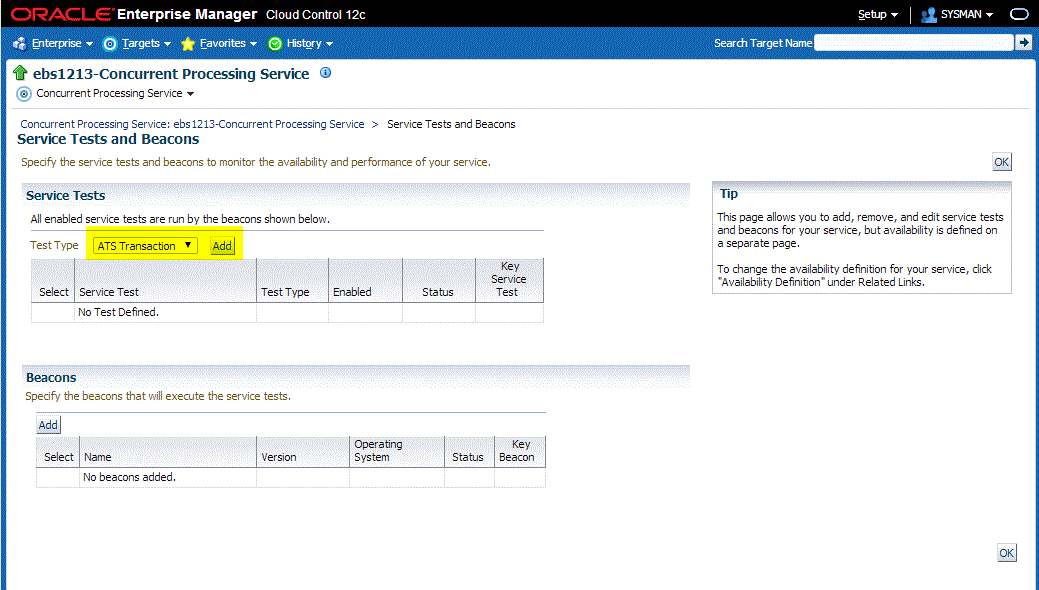Open the Targets menu
The image size is (1039, 590).
[x=146, y=43]
